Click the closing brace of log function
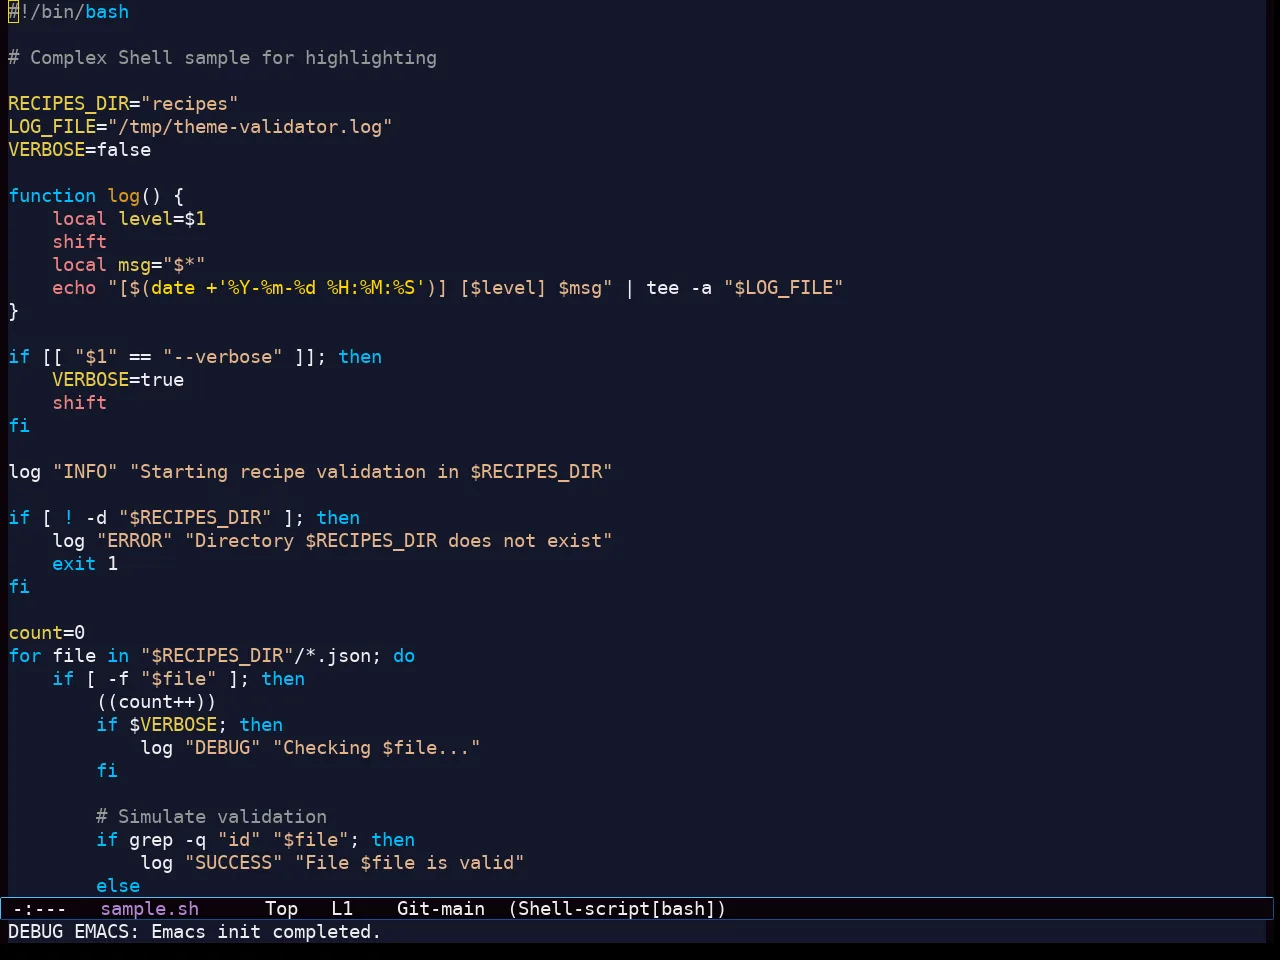 14,311
